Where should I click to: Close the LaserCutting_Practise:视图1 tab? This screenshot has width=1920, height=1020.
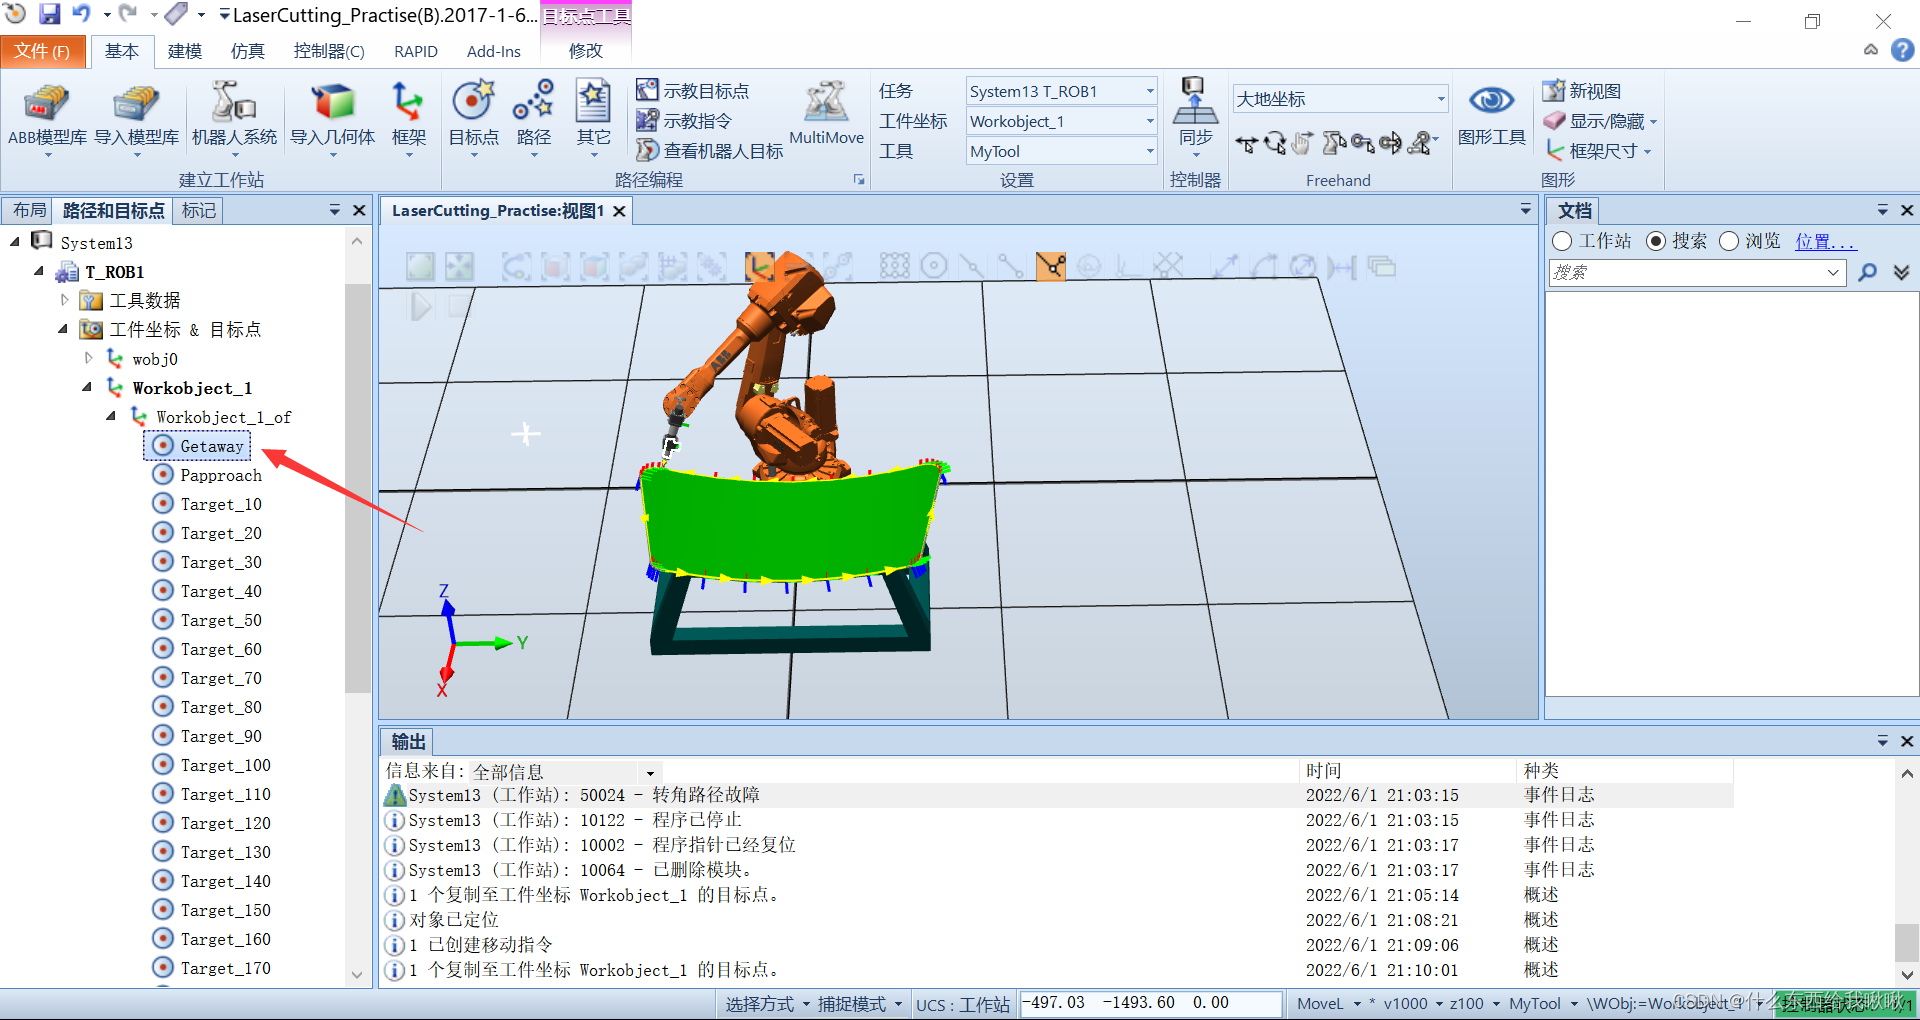pos(619,211)
